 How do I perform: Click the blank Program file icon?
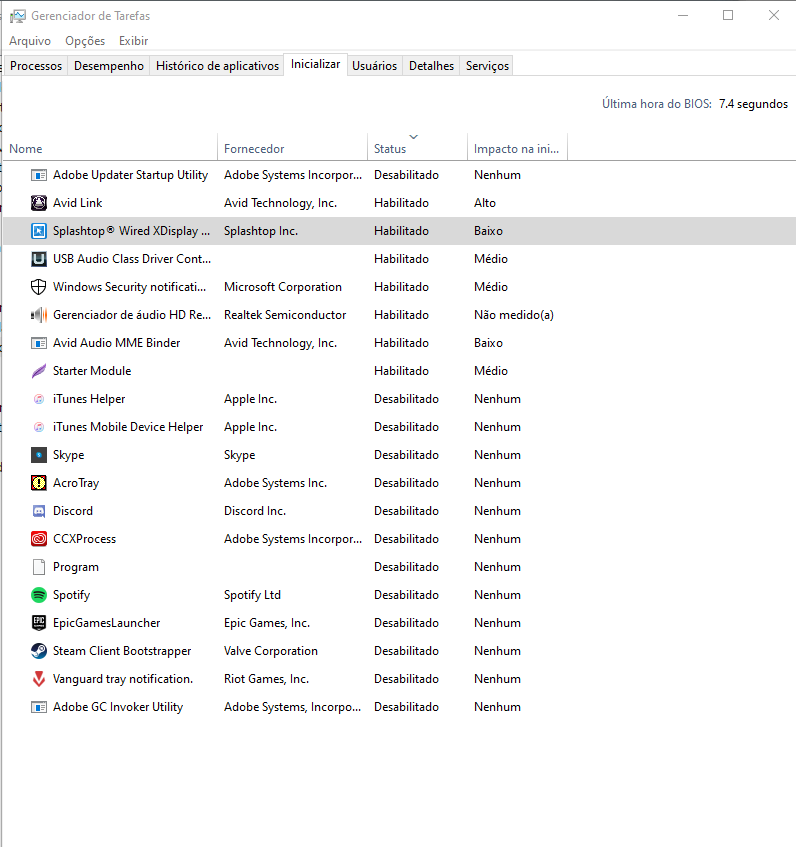(39, 567)
